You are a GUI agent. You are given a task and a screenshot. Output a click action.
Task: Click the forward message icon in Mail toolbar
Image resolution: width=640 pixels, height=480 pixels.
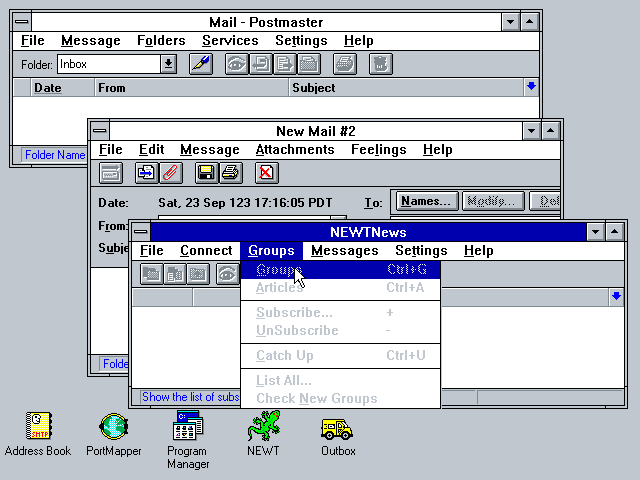pos(285,64)
